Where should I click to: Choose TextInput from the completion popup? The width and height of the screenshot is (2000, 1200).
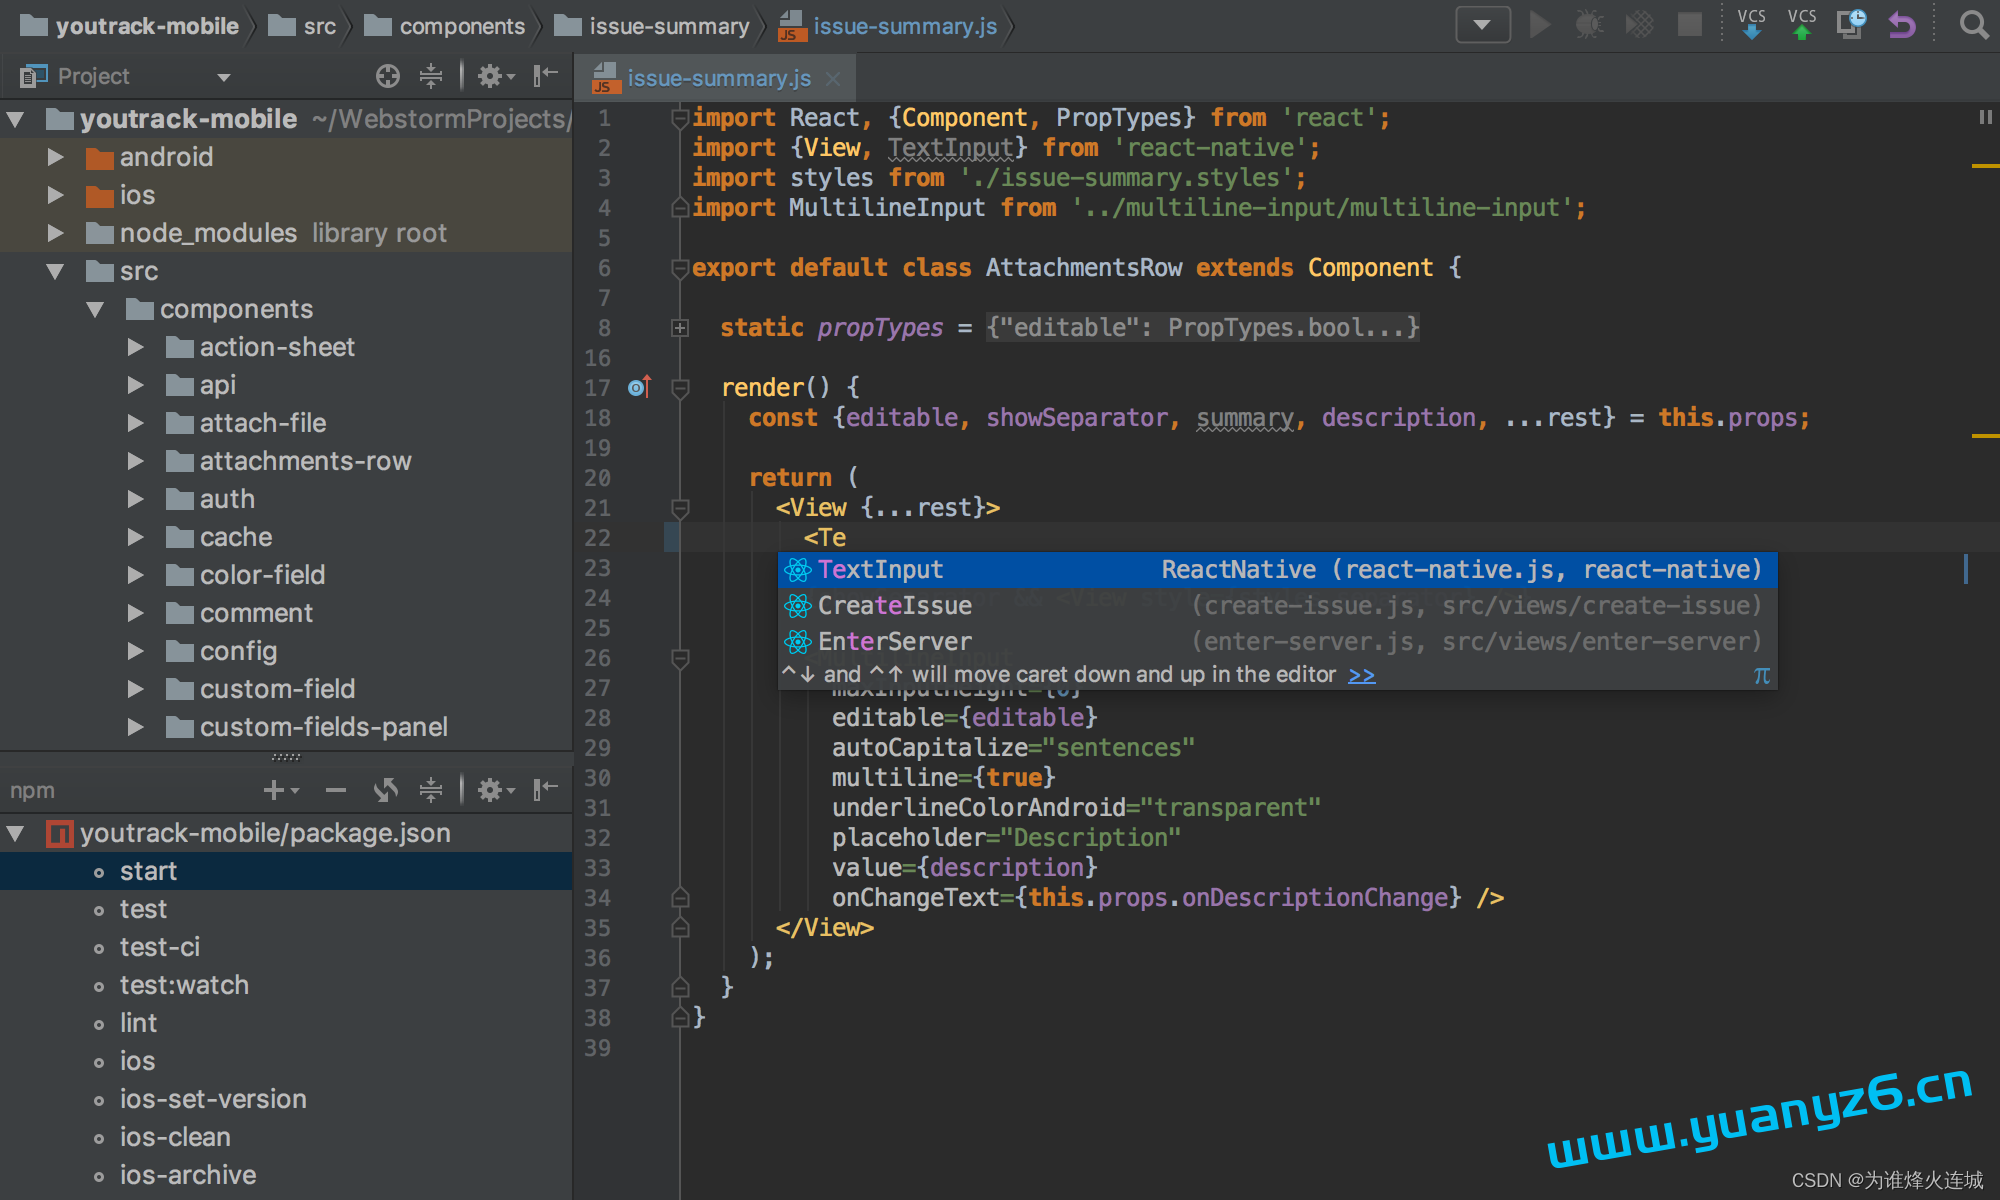coord(1277,570)
